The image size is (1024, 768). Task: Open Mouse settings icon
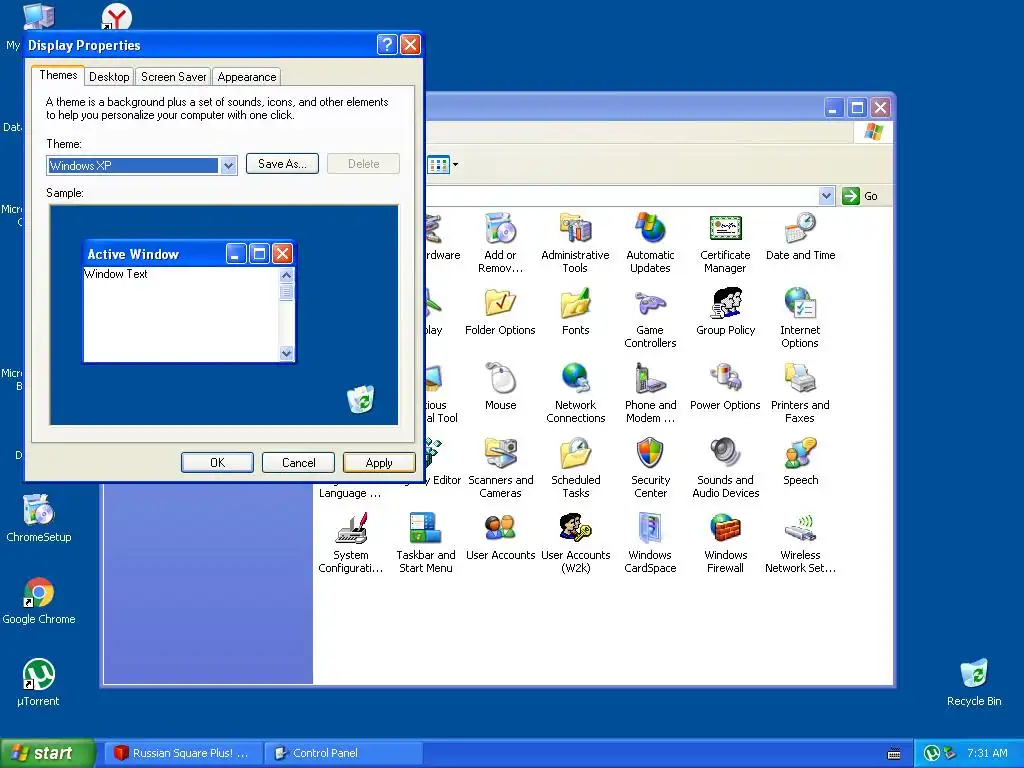tap(500, 379)
